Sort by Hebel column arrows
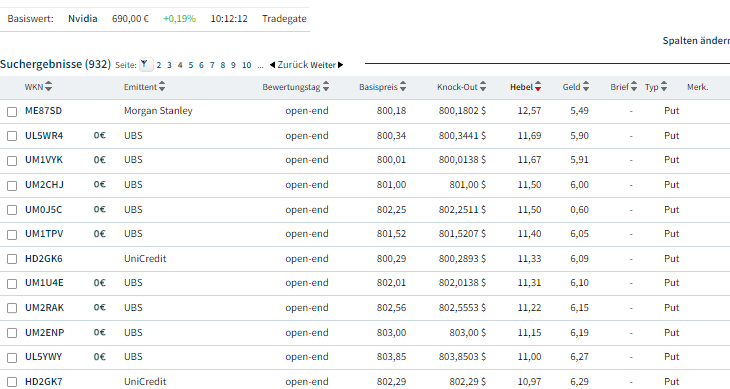 (538, 87)
